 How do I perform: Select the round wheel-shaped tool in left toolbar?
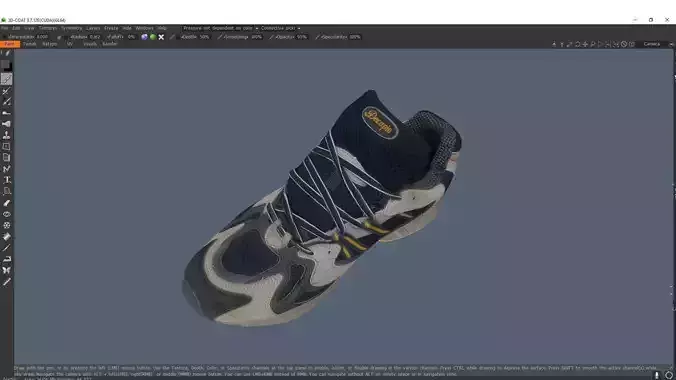coord(6,225)
